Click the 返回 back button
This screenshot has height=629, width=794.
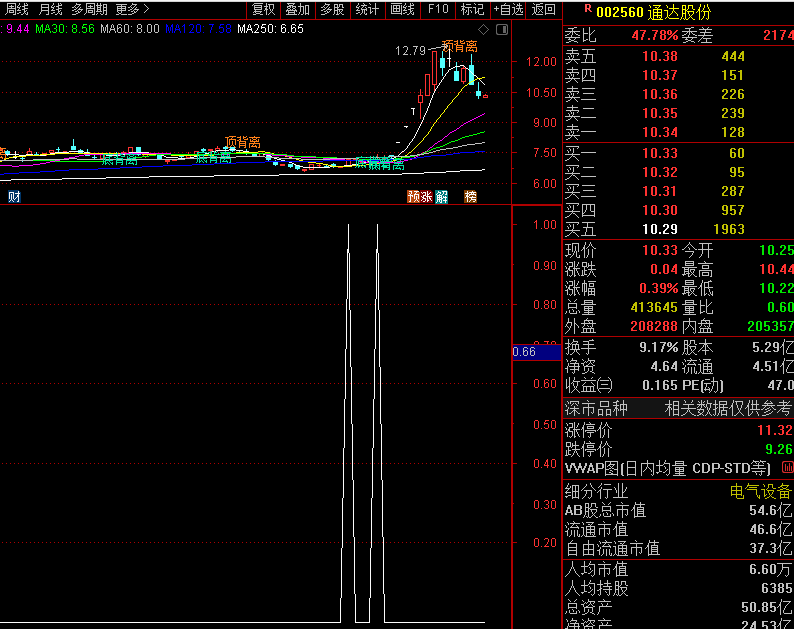coord(544,9)
